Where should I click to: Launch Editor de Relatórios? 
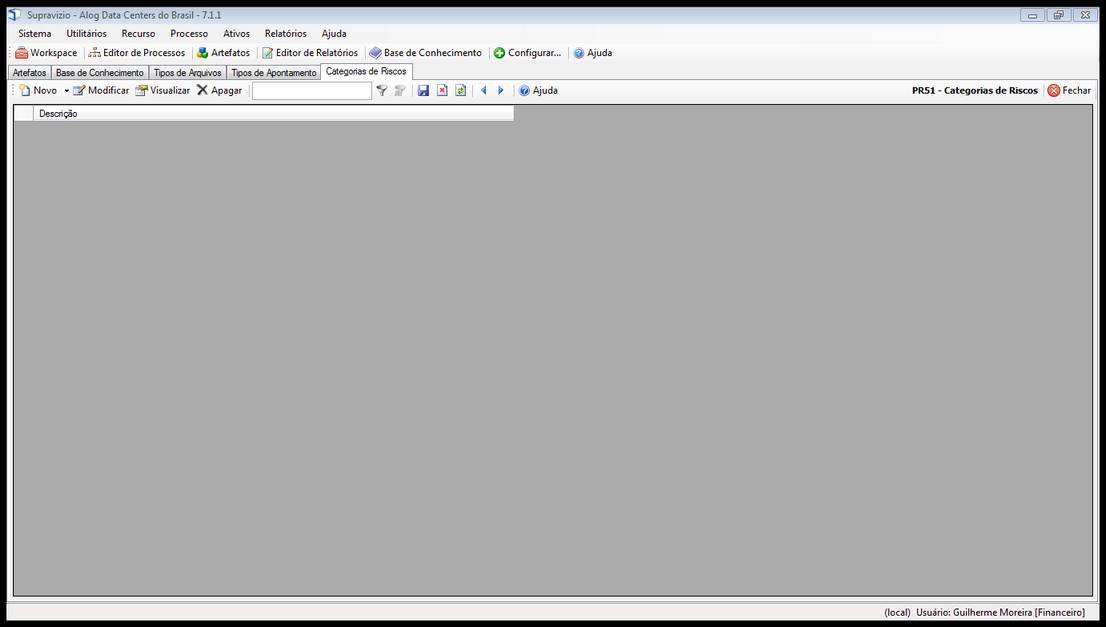[x=310, y=53]
